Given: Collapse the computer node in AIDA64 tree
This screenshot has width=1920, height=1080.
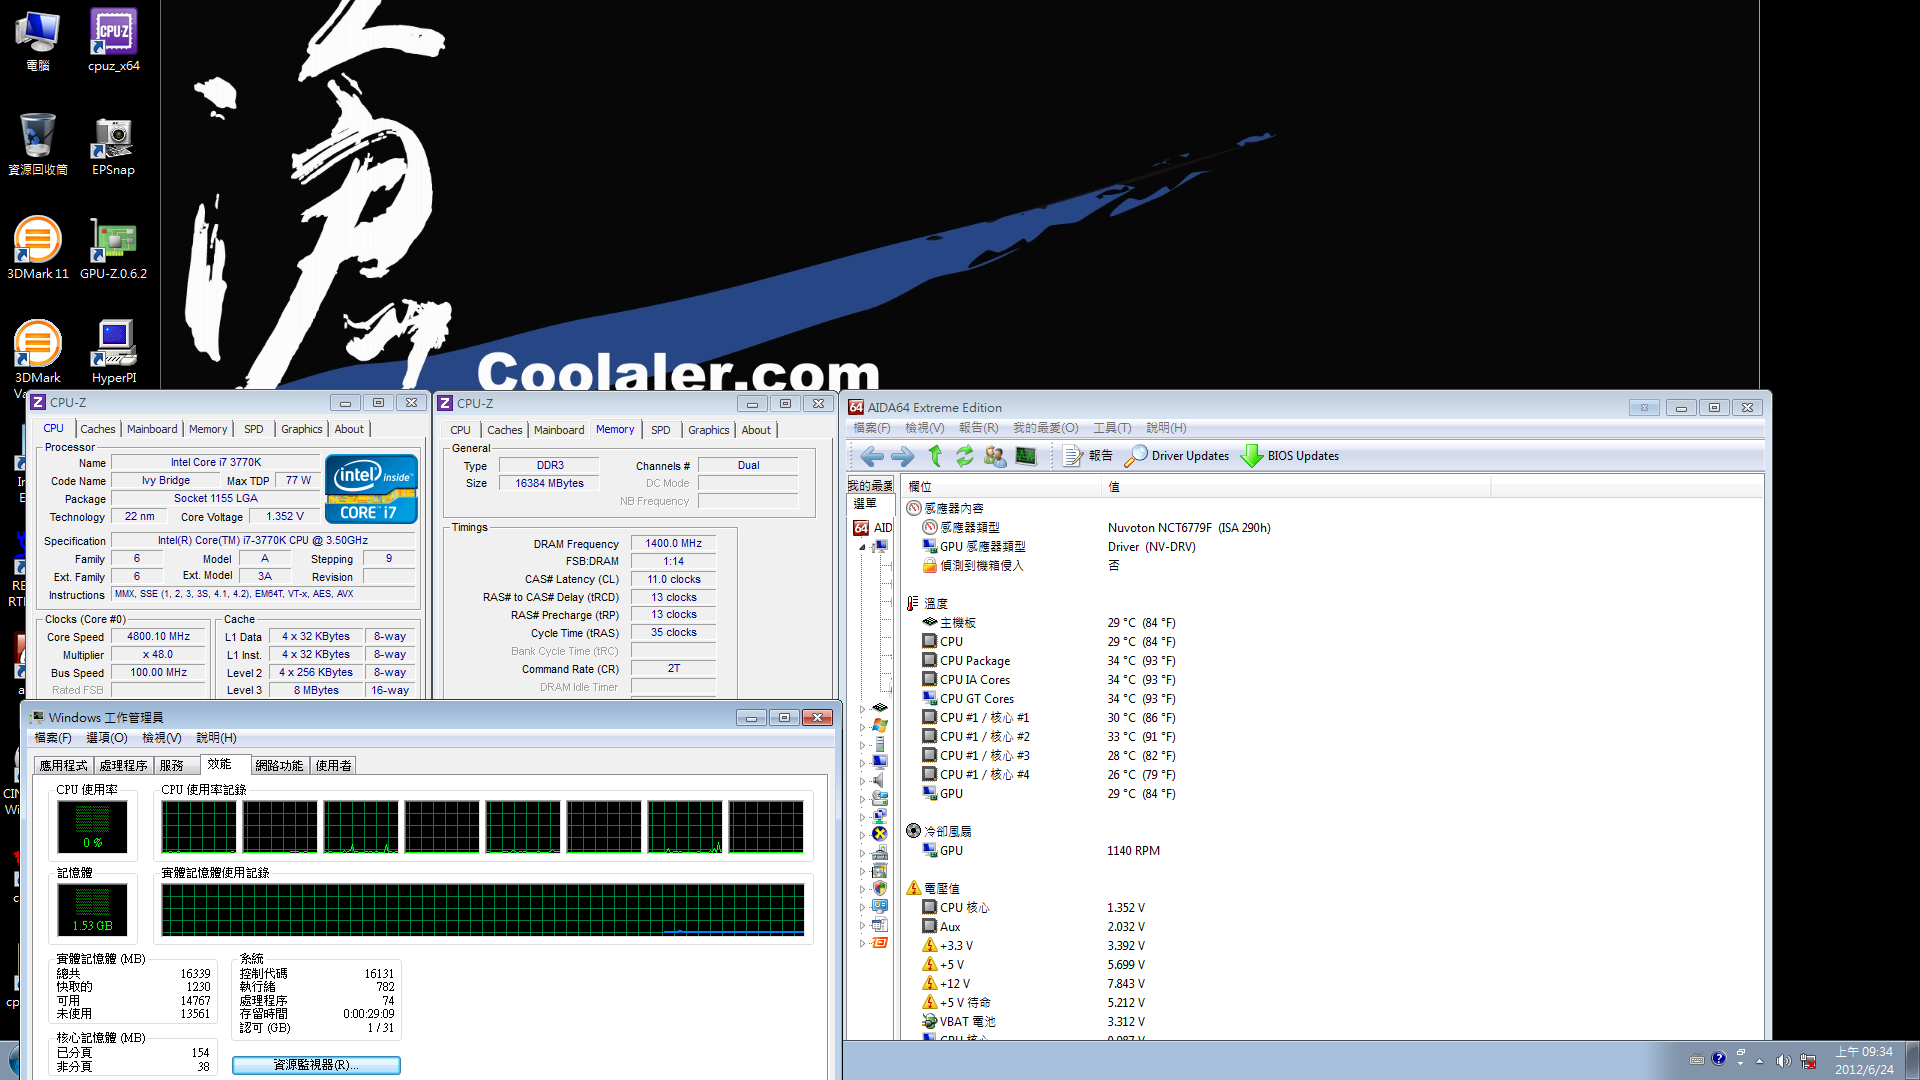Looking at the screenshot, I should click(x=862, y=547).
